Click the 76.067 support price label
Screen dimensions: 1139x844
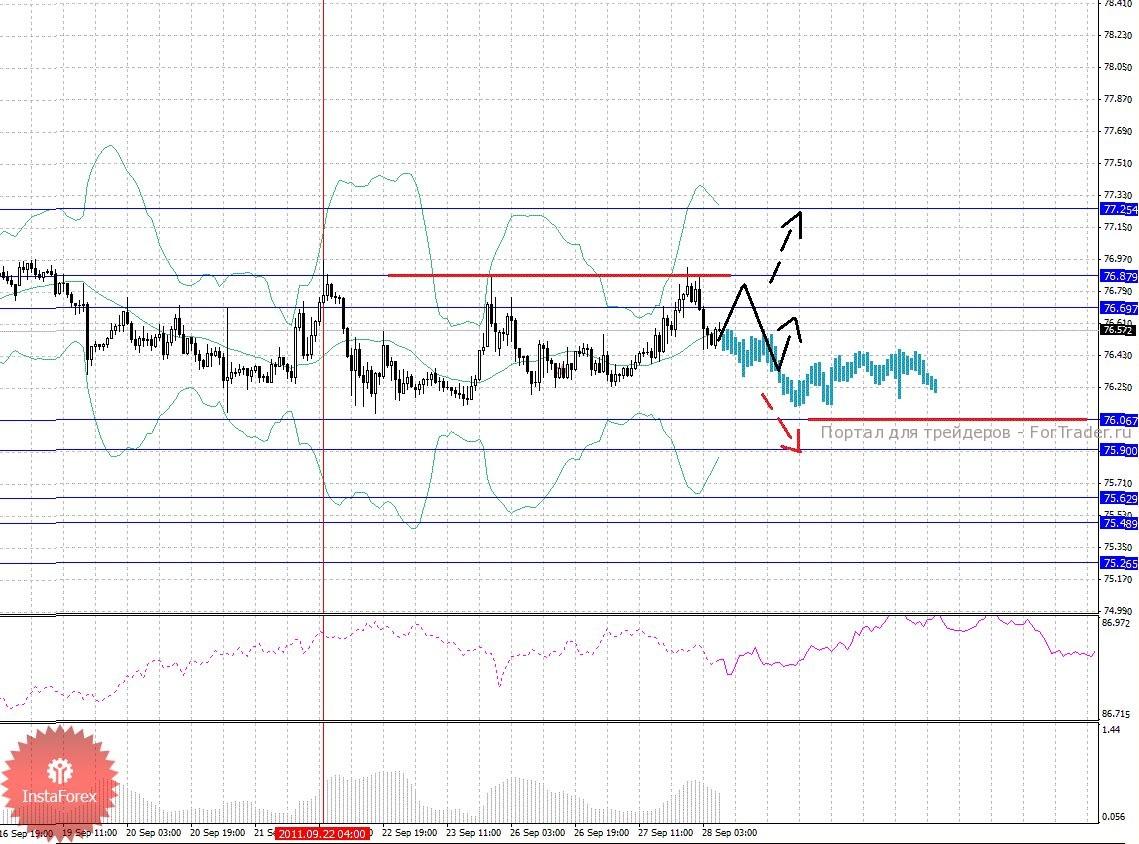click(x=1119, y=420)
